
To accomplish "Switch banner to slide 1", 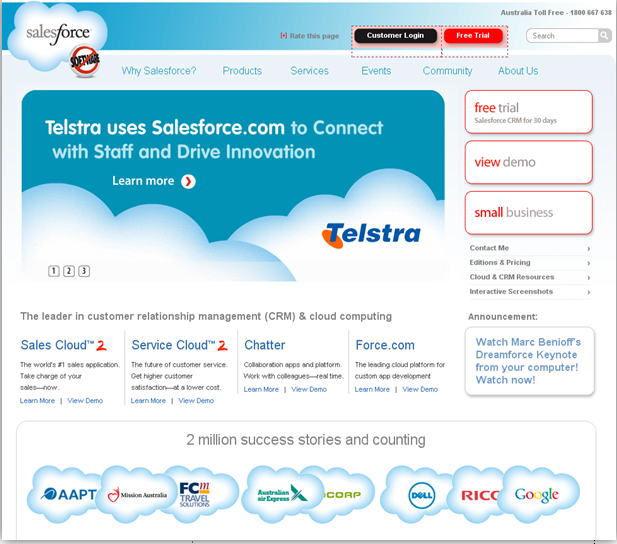I will (x=54, y=271).
